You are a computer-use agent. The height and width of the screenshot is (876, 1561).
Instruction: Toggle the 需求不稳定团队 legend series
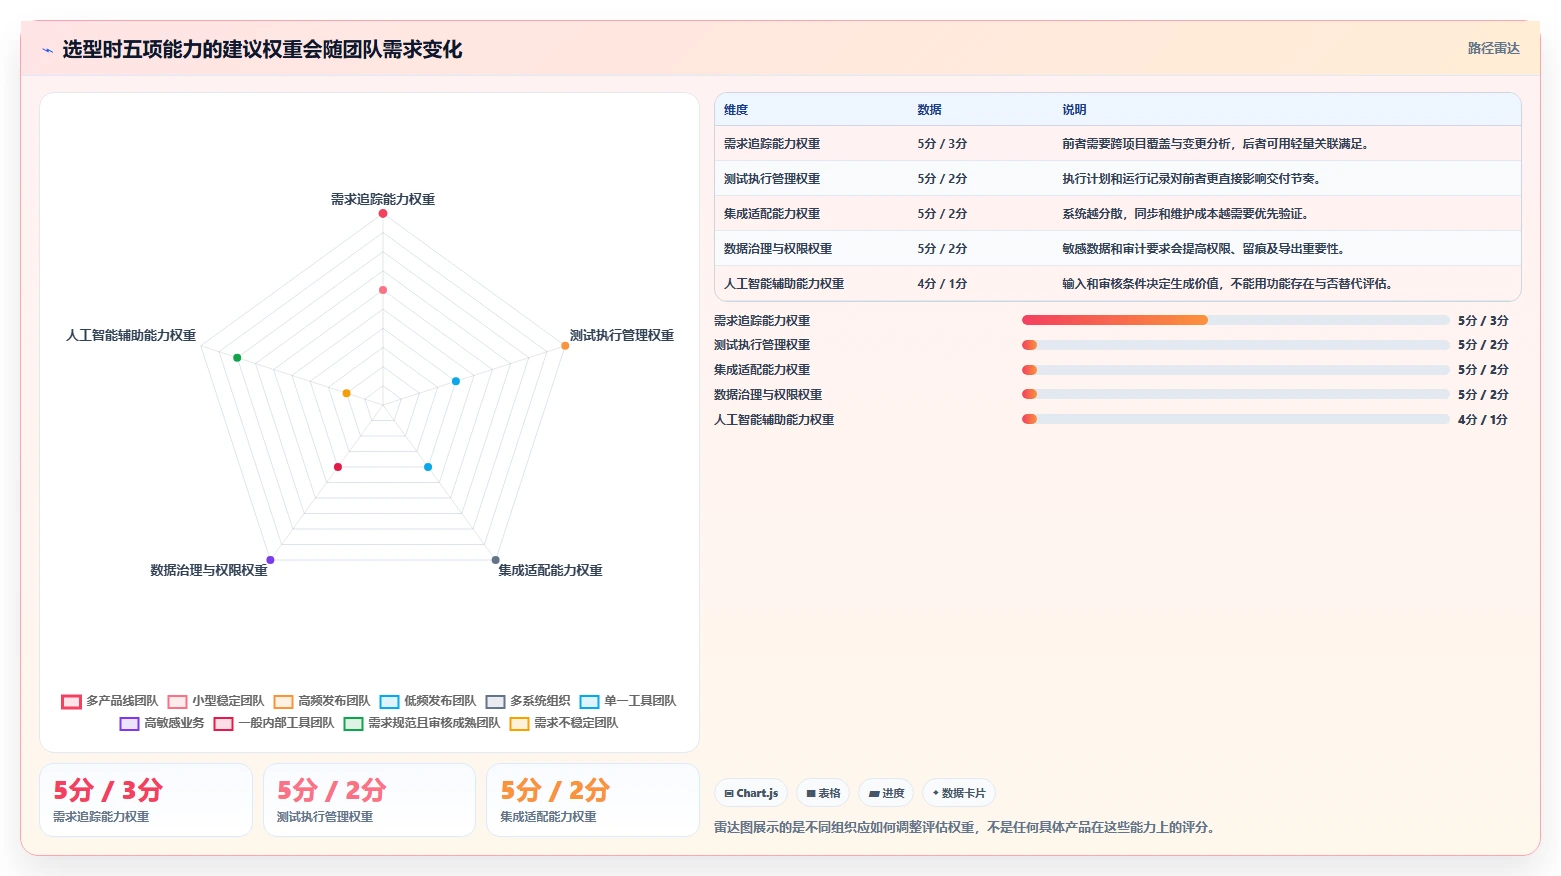(x=564, y=723)
